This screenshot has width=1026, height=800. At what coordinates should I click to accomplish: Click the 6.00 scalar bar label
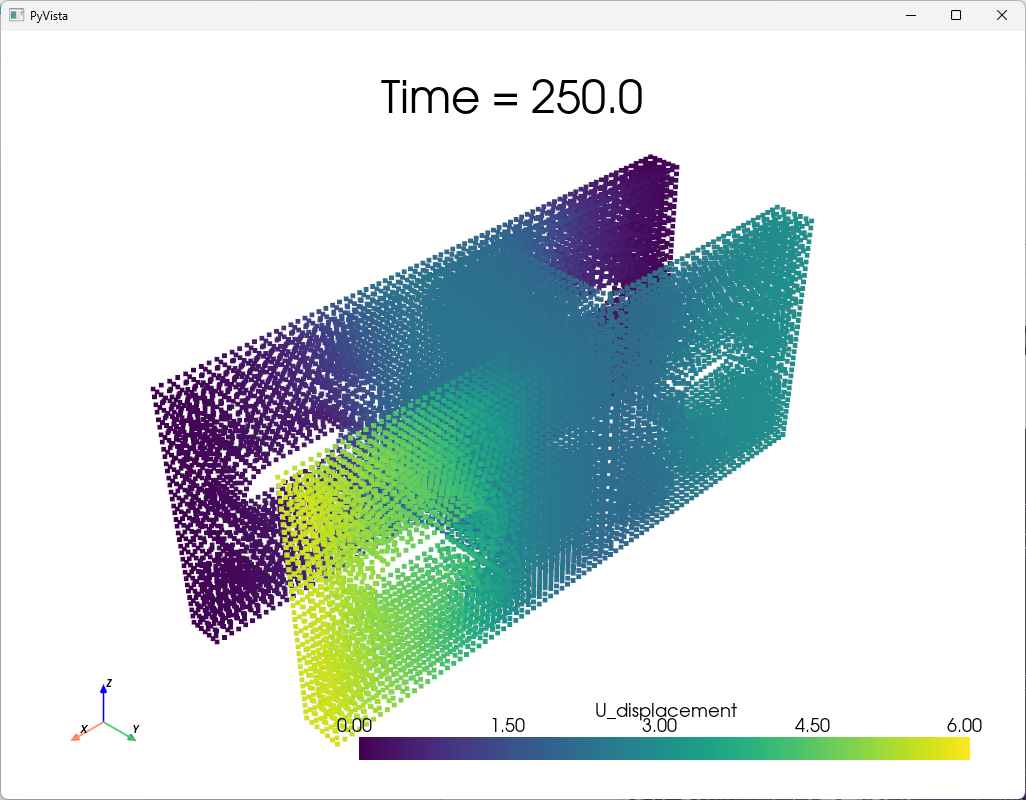click(x=964, y=726)
